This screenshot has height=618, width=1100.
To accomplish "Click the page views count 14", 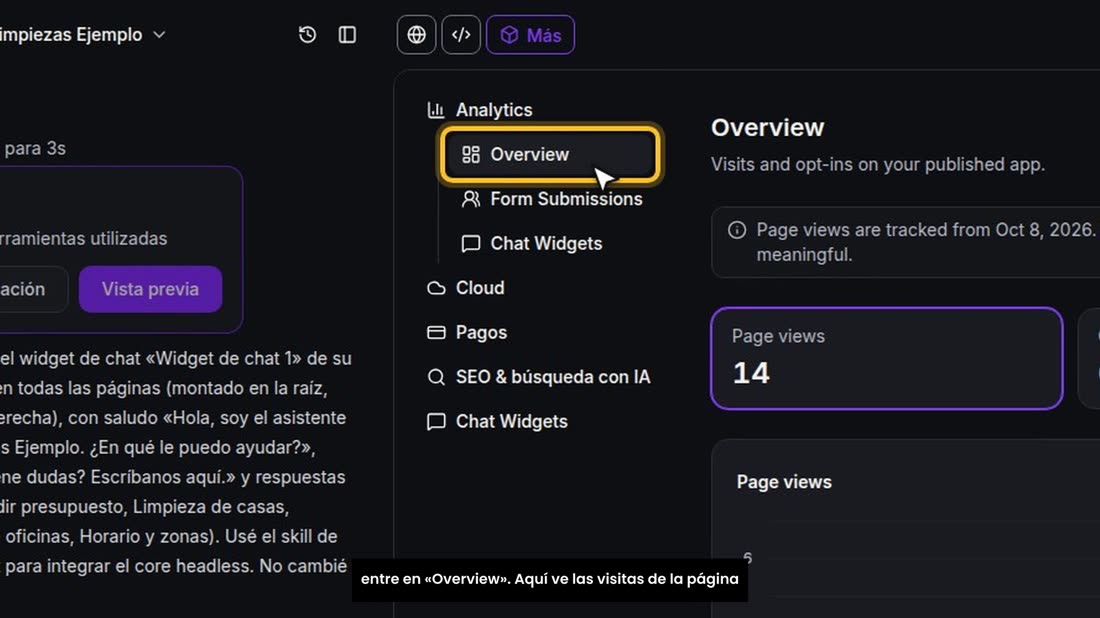I will click(x=751, y=373).
